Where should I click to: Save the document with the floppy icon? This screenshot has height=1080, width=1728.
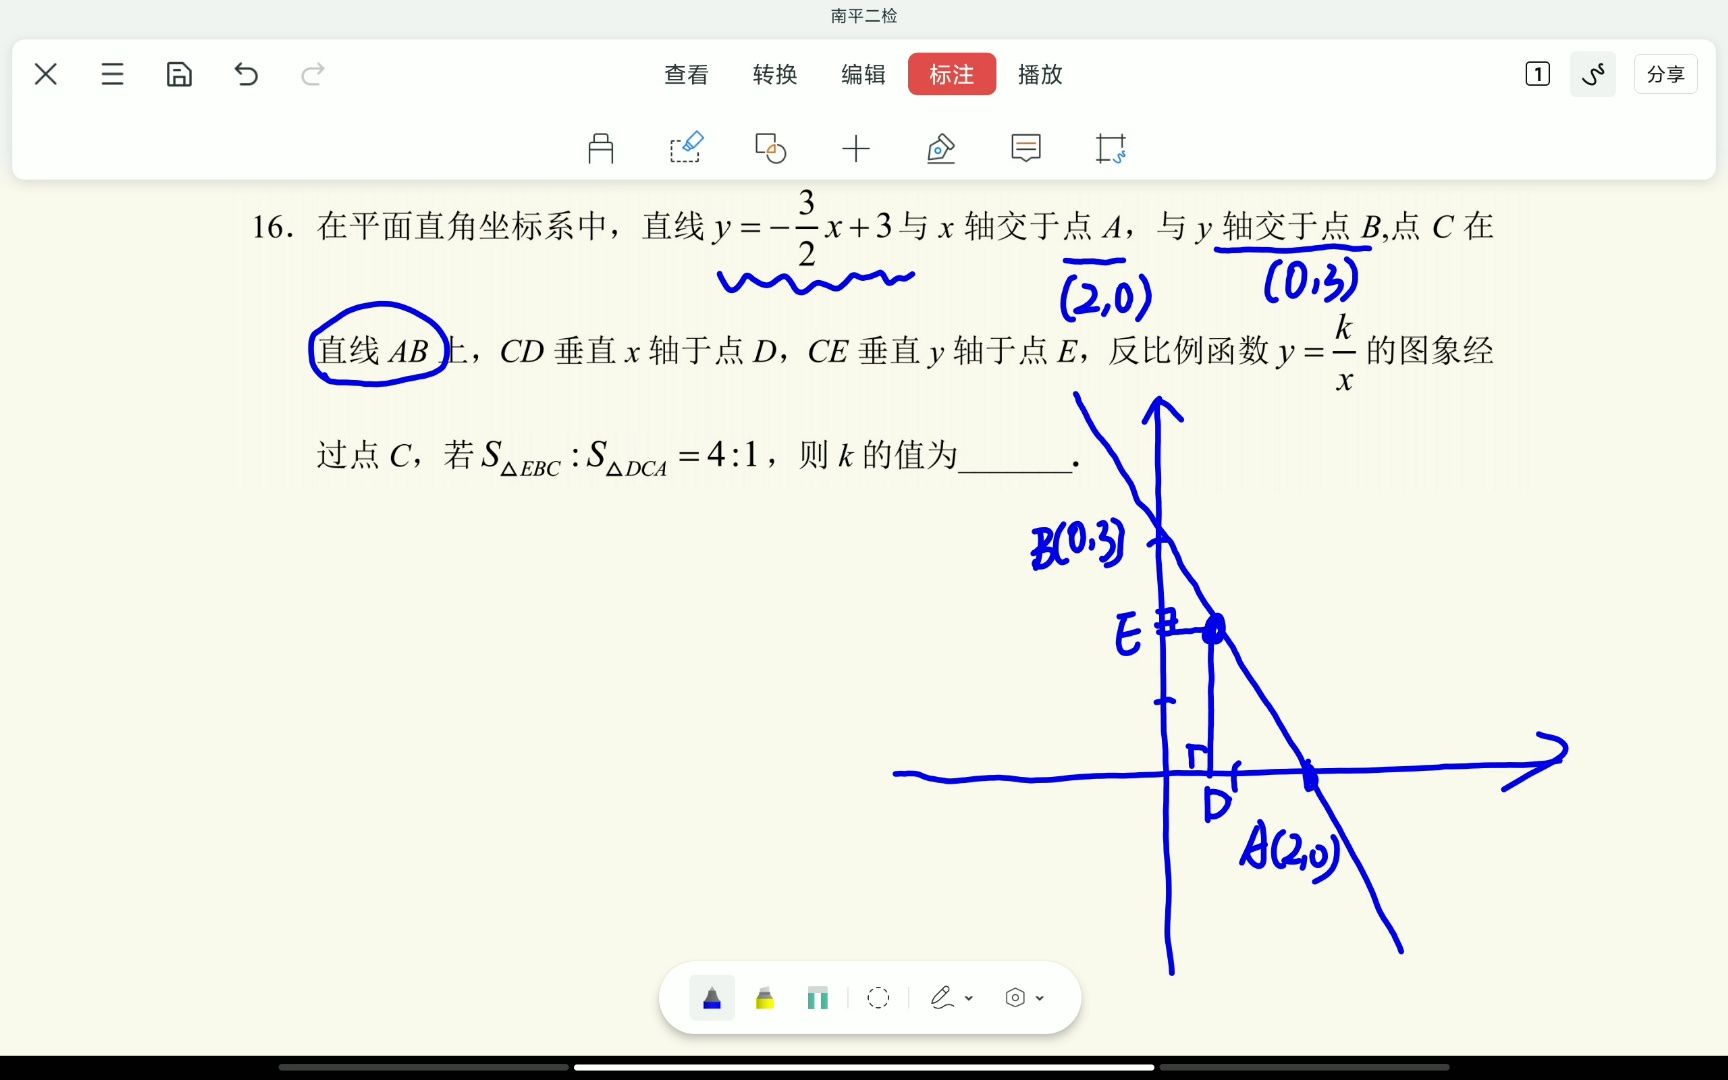(x=179, y=74)
